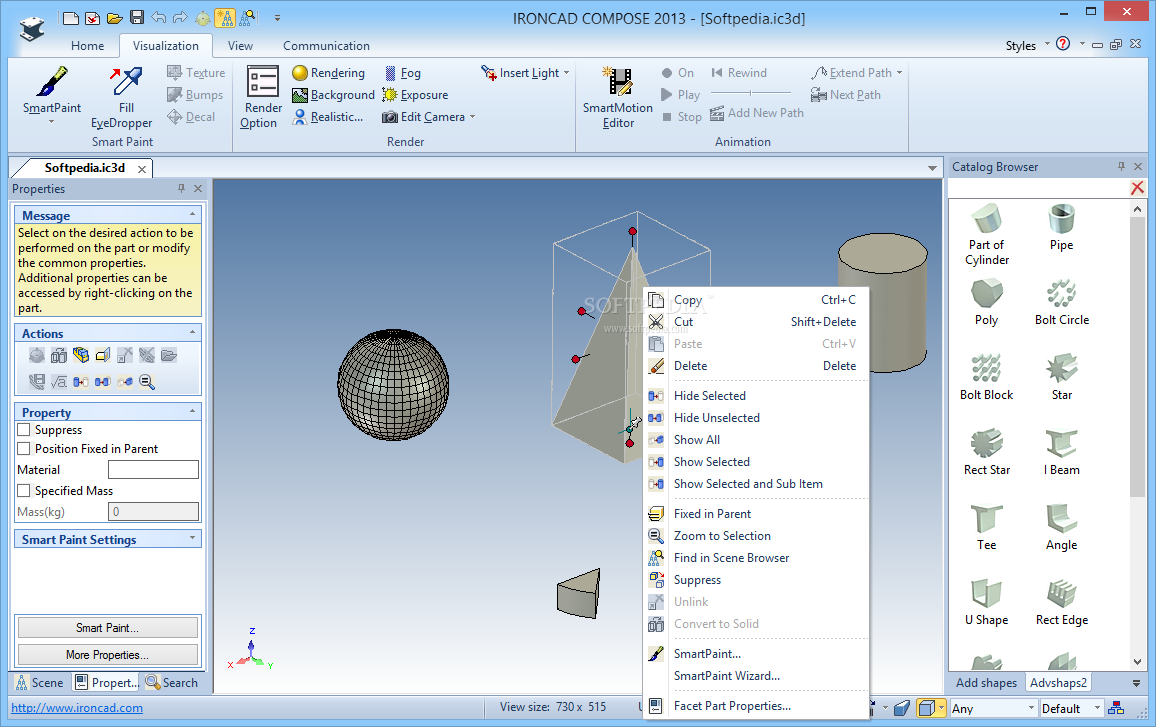Click the Catalog Browser scroll down arrow
This screenshot has height=727, width=1156.
coord(1137,662)
